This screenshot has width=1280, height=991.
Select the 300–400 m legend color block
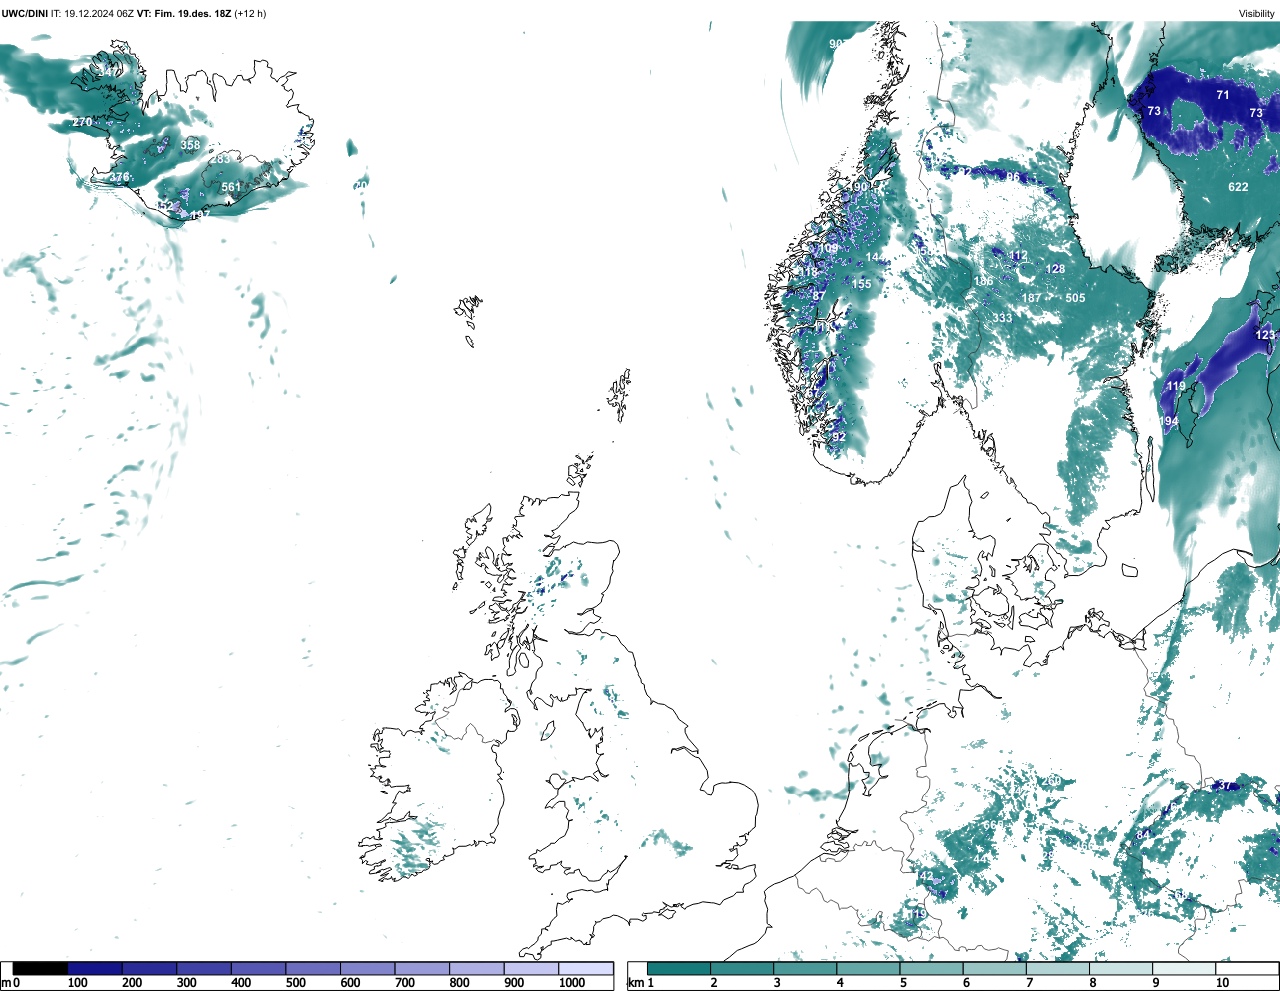(204, 968)
